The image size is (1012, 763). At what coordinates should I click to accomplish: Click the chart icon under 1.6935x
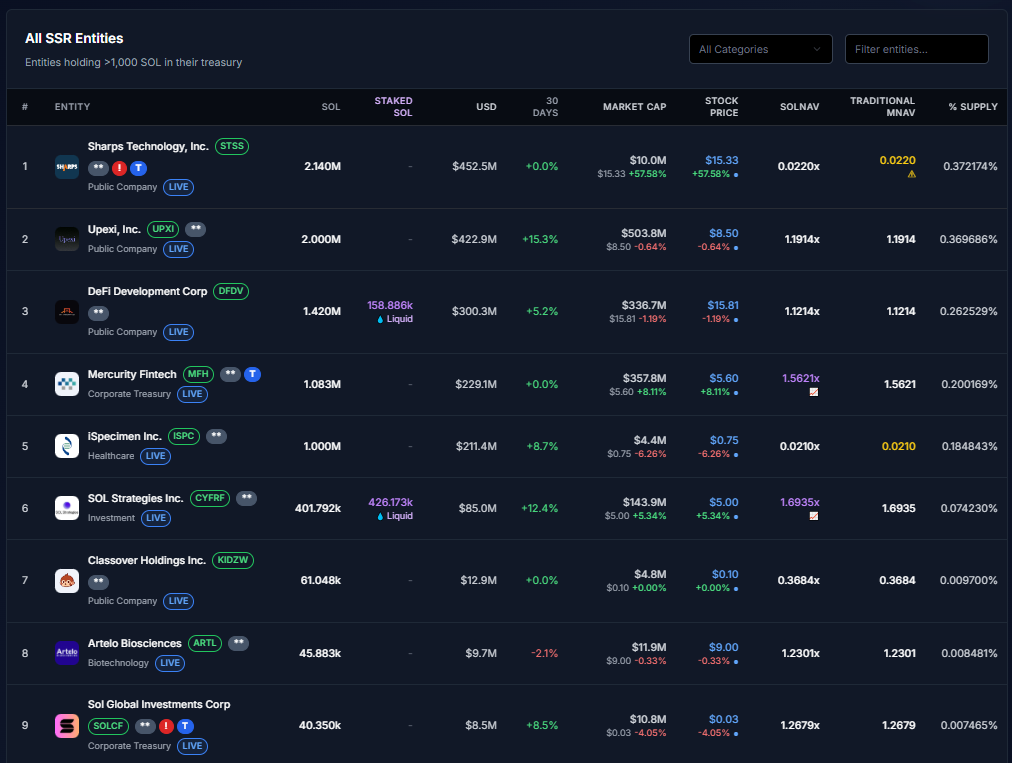point(814,516)
